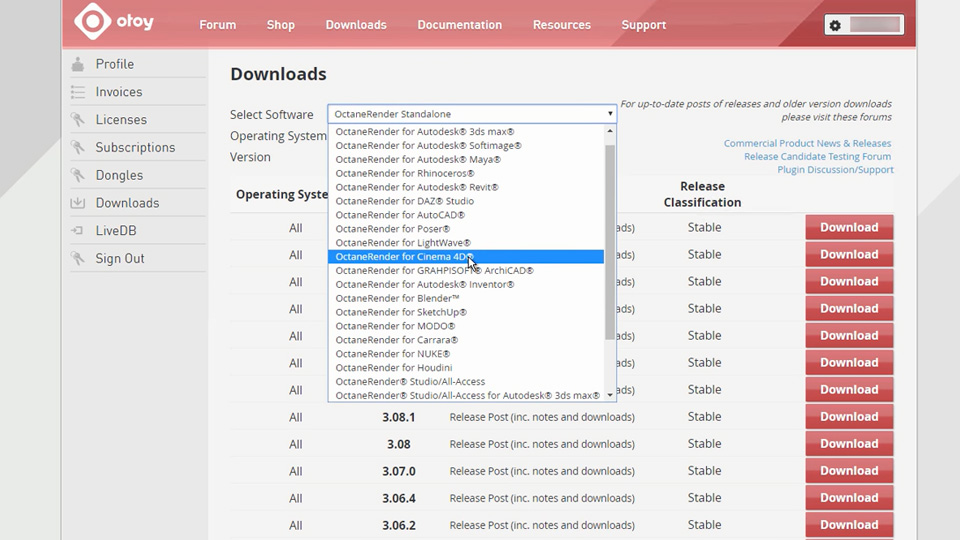960x540 pixels.
Task: Click the Dongles key icon
Action: pos(78,175)
